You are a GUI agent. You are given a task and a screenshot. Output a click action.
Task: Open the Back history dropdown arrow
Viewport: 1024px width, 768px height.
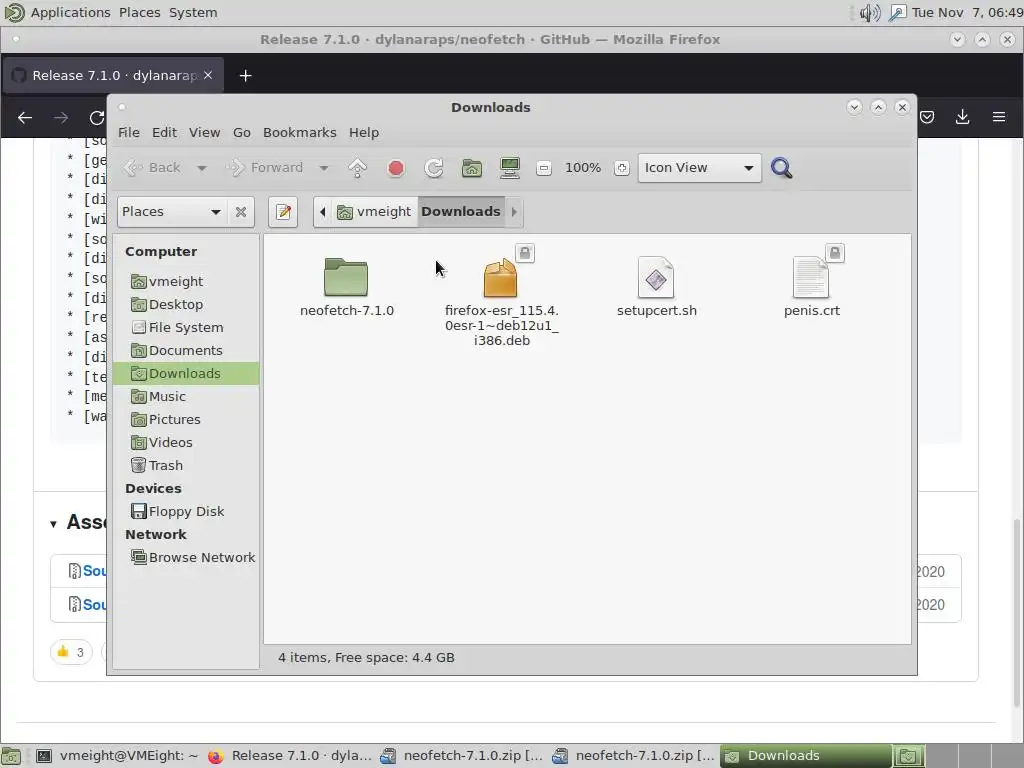(202, 168)
